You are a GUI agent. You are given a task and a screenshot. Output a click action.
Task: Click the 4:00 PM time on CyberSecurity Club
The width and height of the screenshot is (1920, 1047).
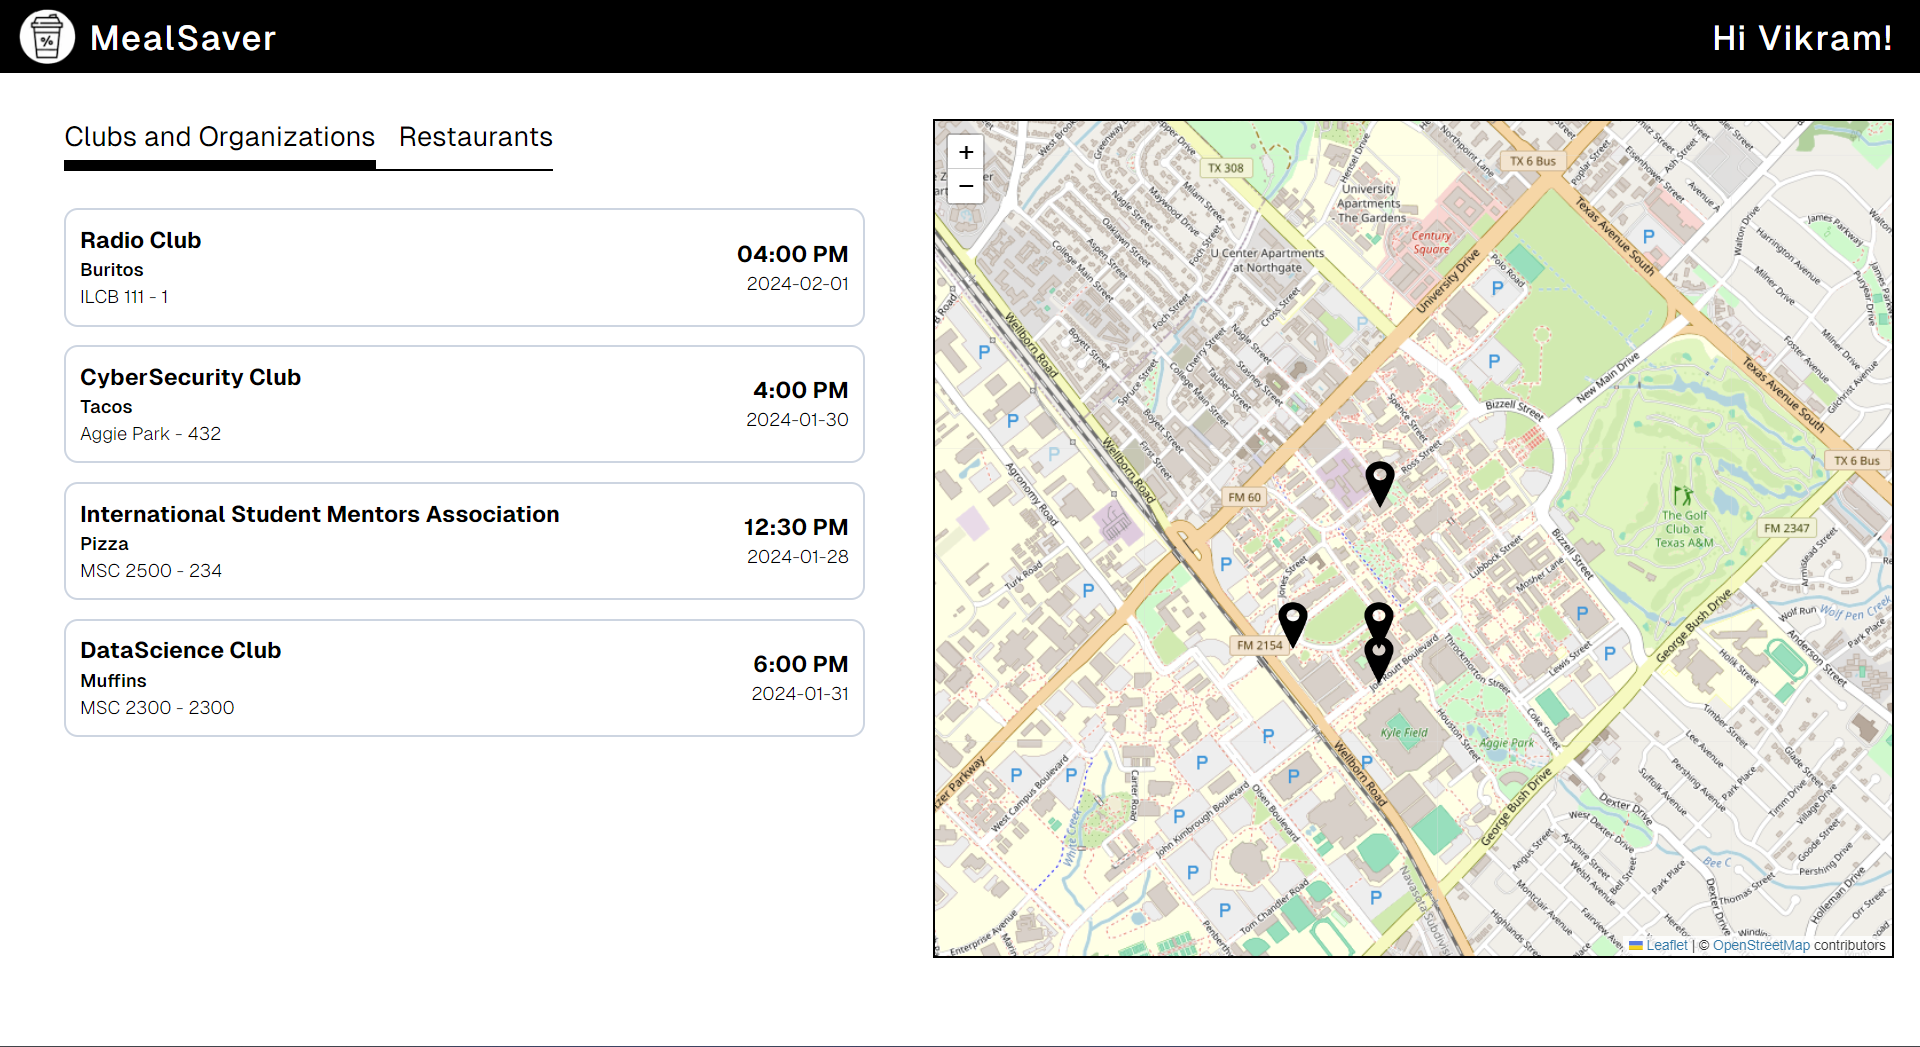tap(800, 390)
